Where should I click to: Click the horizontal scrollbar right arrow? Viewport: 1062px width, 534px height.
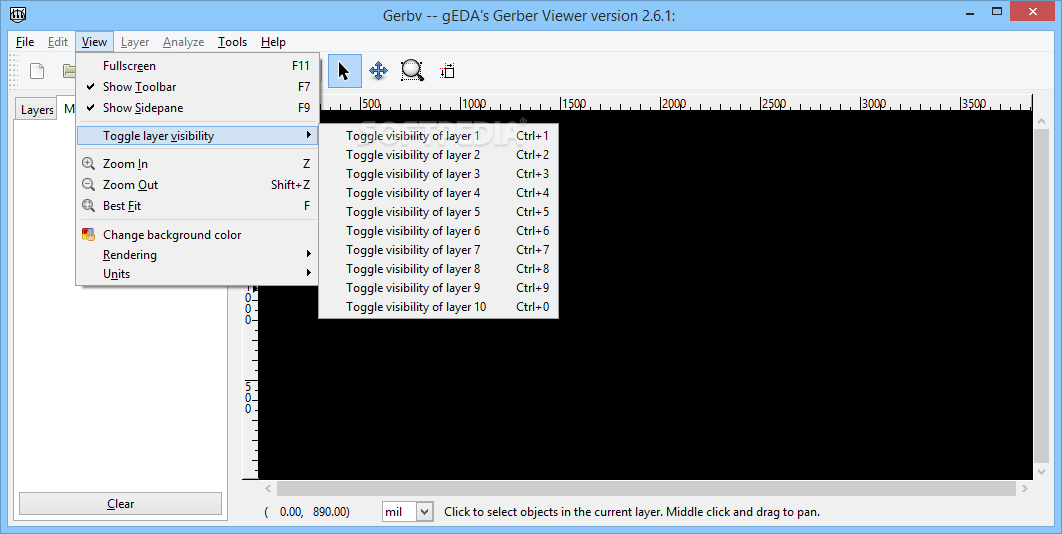point(1025,488)
